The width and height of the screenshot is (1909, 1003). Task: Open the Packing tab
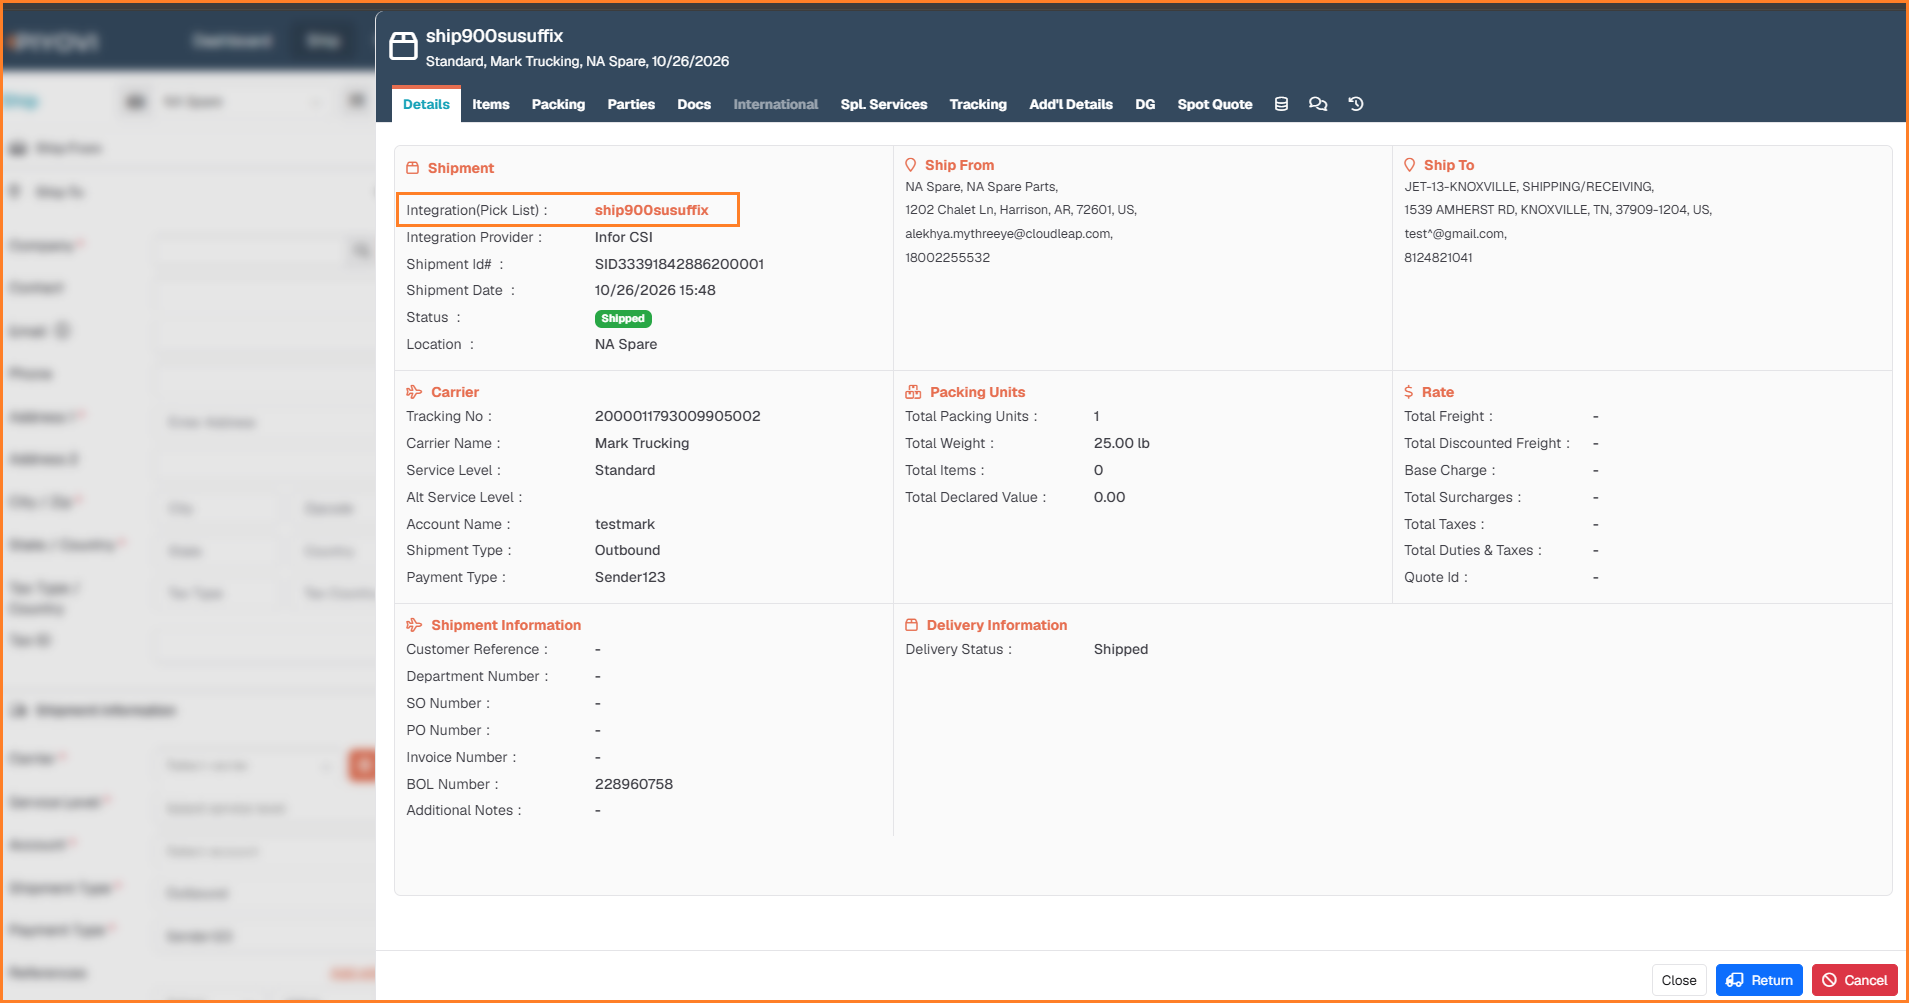[558, 104]
